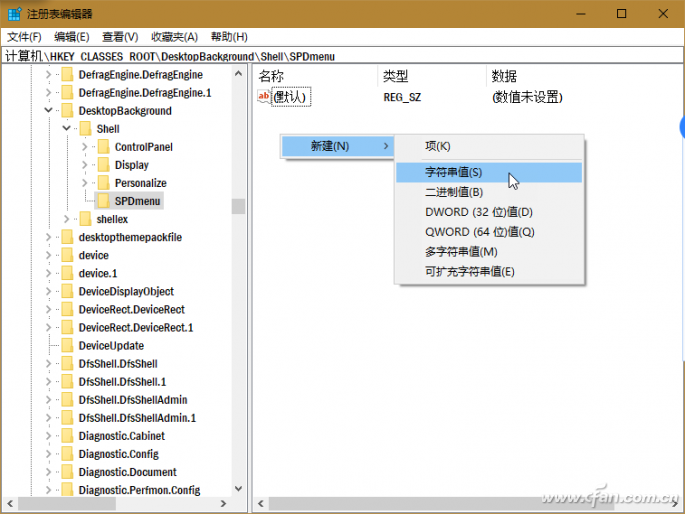Expand the Display tree node
The width and height of the screenshot is (685, 514).
[x=85, y=165]
